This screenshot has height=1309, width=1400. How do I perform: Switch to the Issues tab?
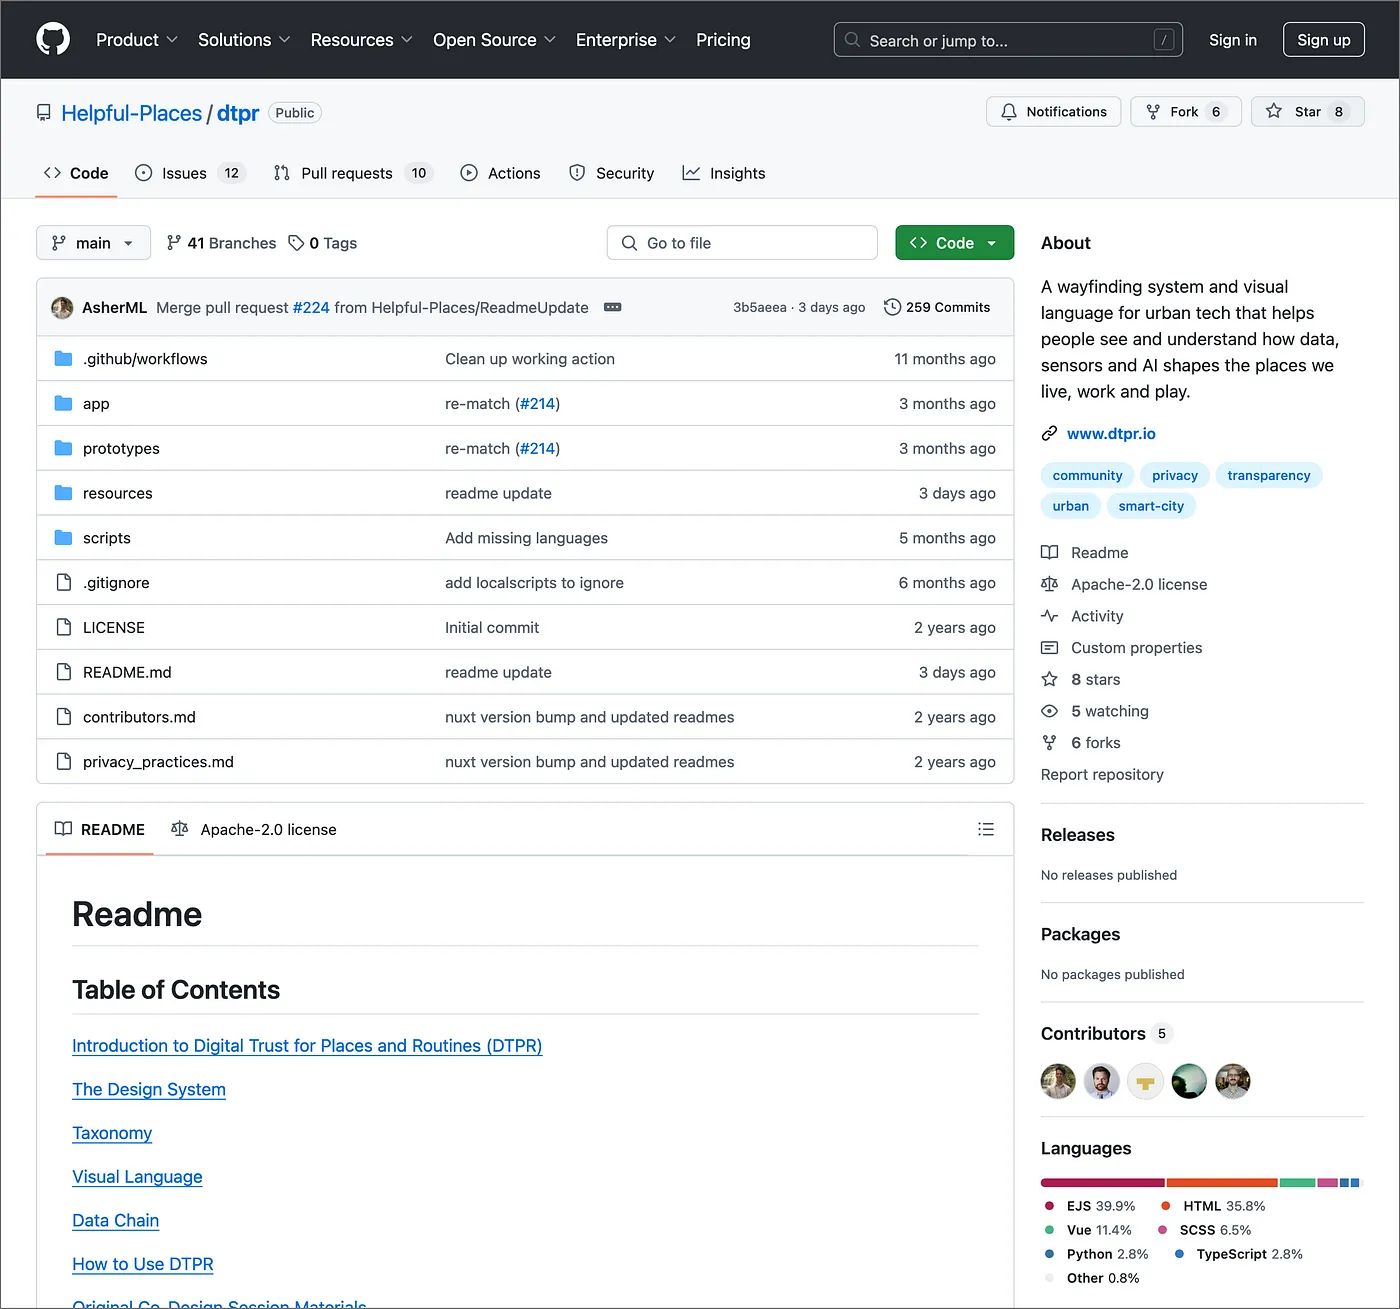(190, 173)
